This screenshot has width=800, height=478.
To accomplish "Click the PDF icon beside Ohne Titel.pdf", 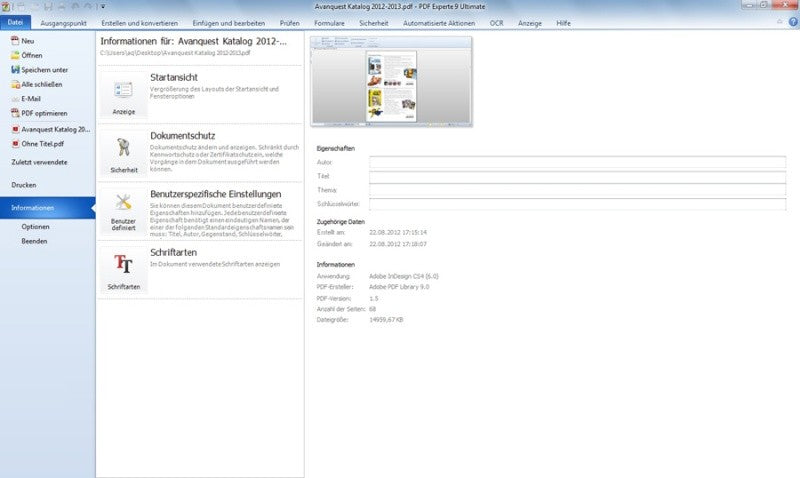I will point(15,144).
